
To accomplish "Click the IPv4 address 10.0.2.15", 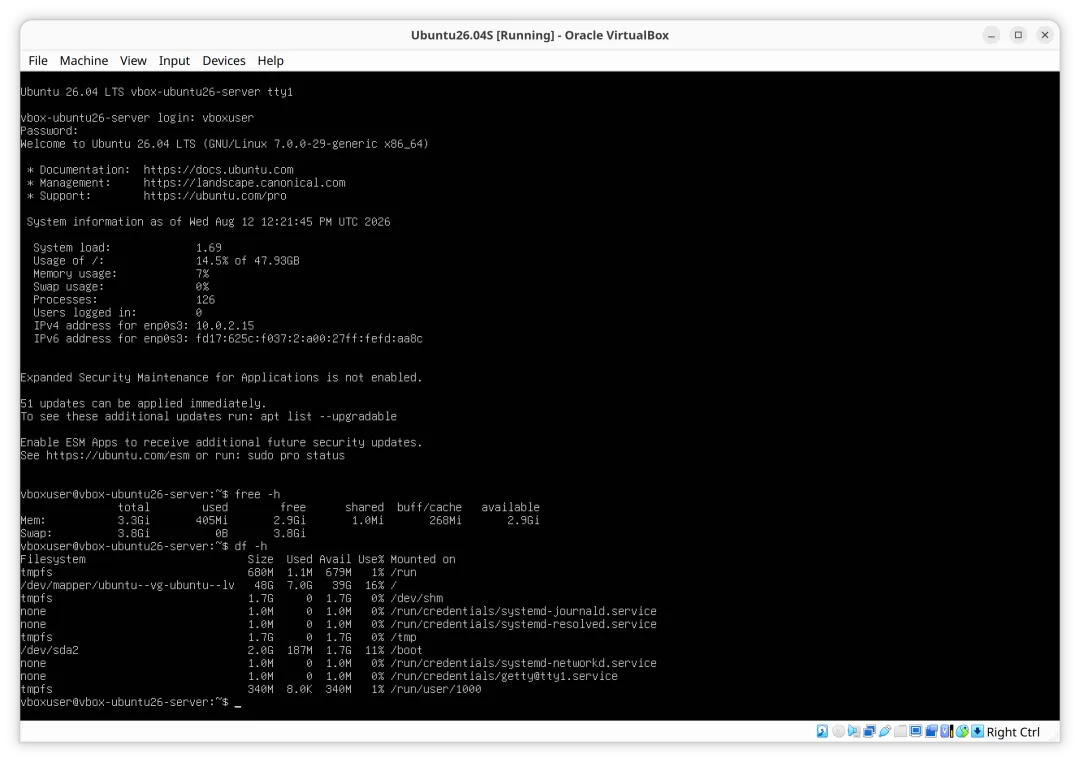I will click(225, 325).
